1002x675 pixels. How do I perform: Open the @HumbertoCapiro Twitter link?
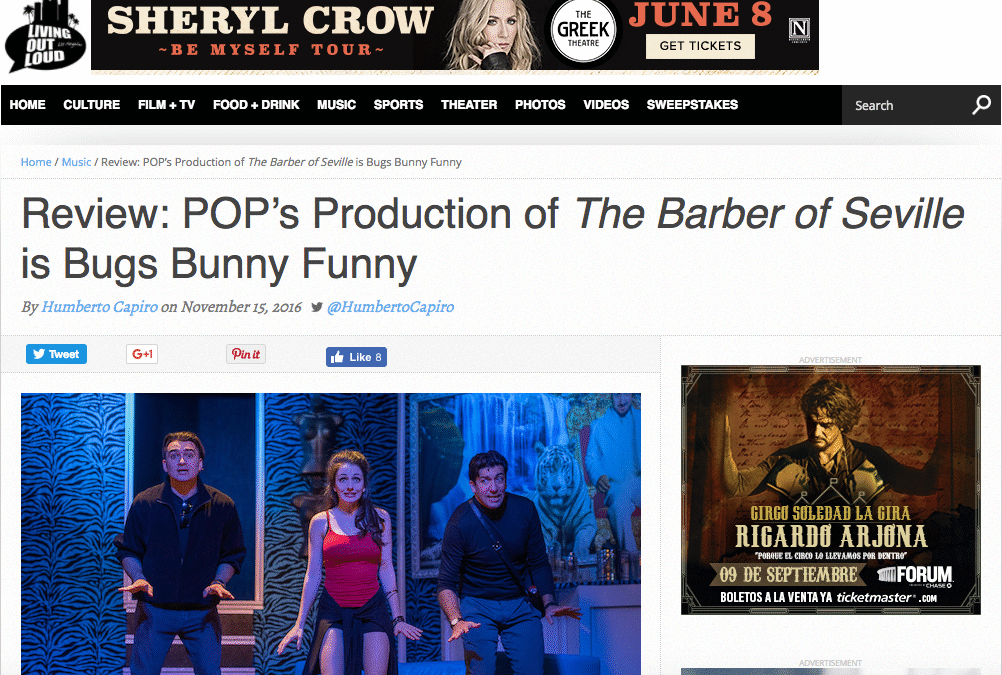click(390, 307)
